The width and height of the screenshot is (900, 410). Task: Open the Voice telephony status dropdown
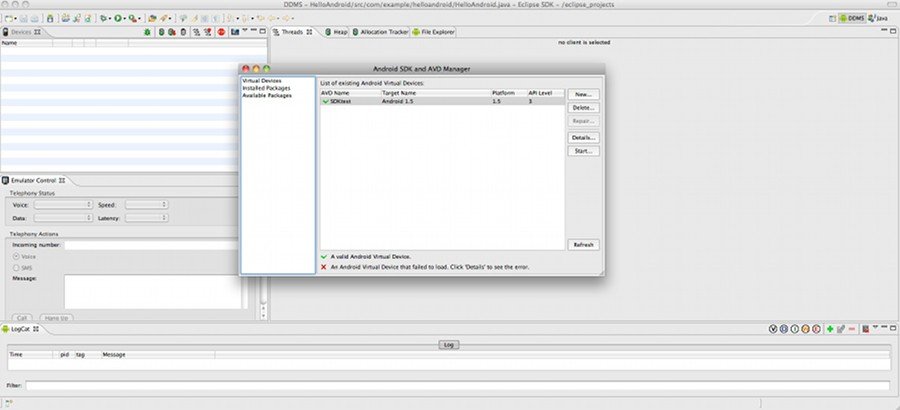tap(63, 204)
